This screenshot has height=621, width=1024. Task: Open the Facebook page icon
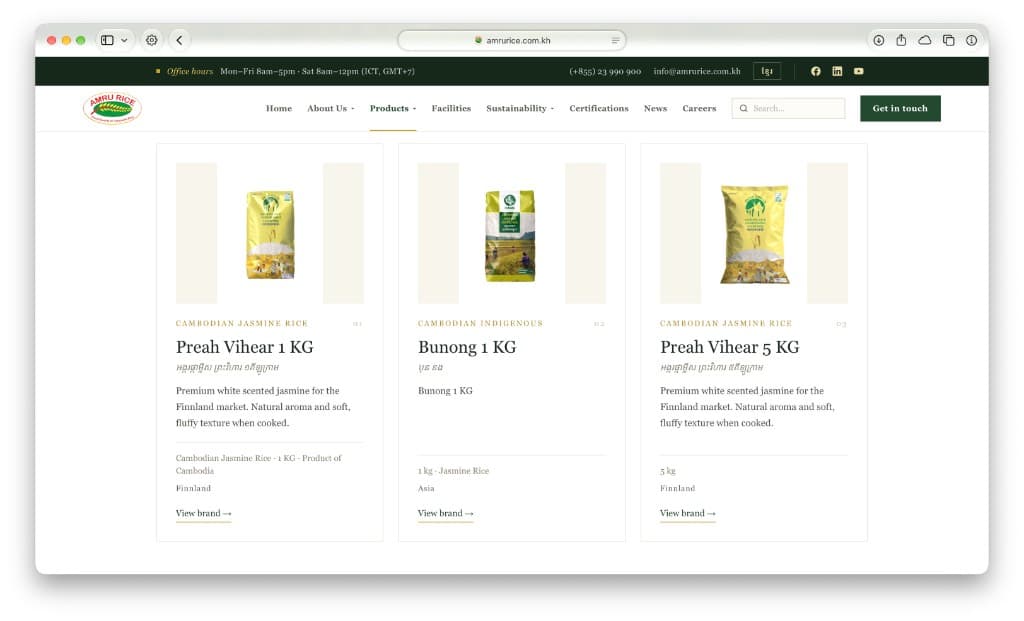(x=816, y=71)
